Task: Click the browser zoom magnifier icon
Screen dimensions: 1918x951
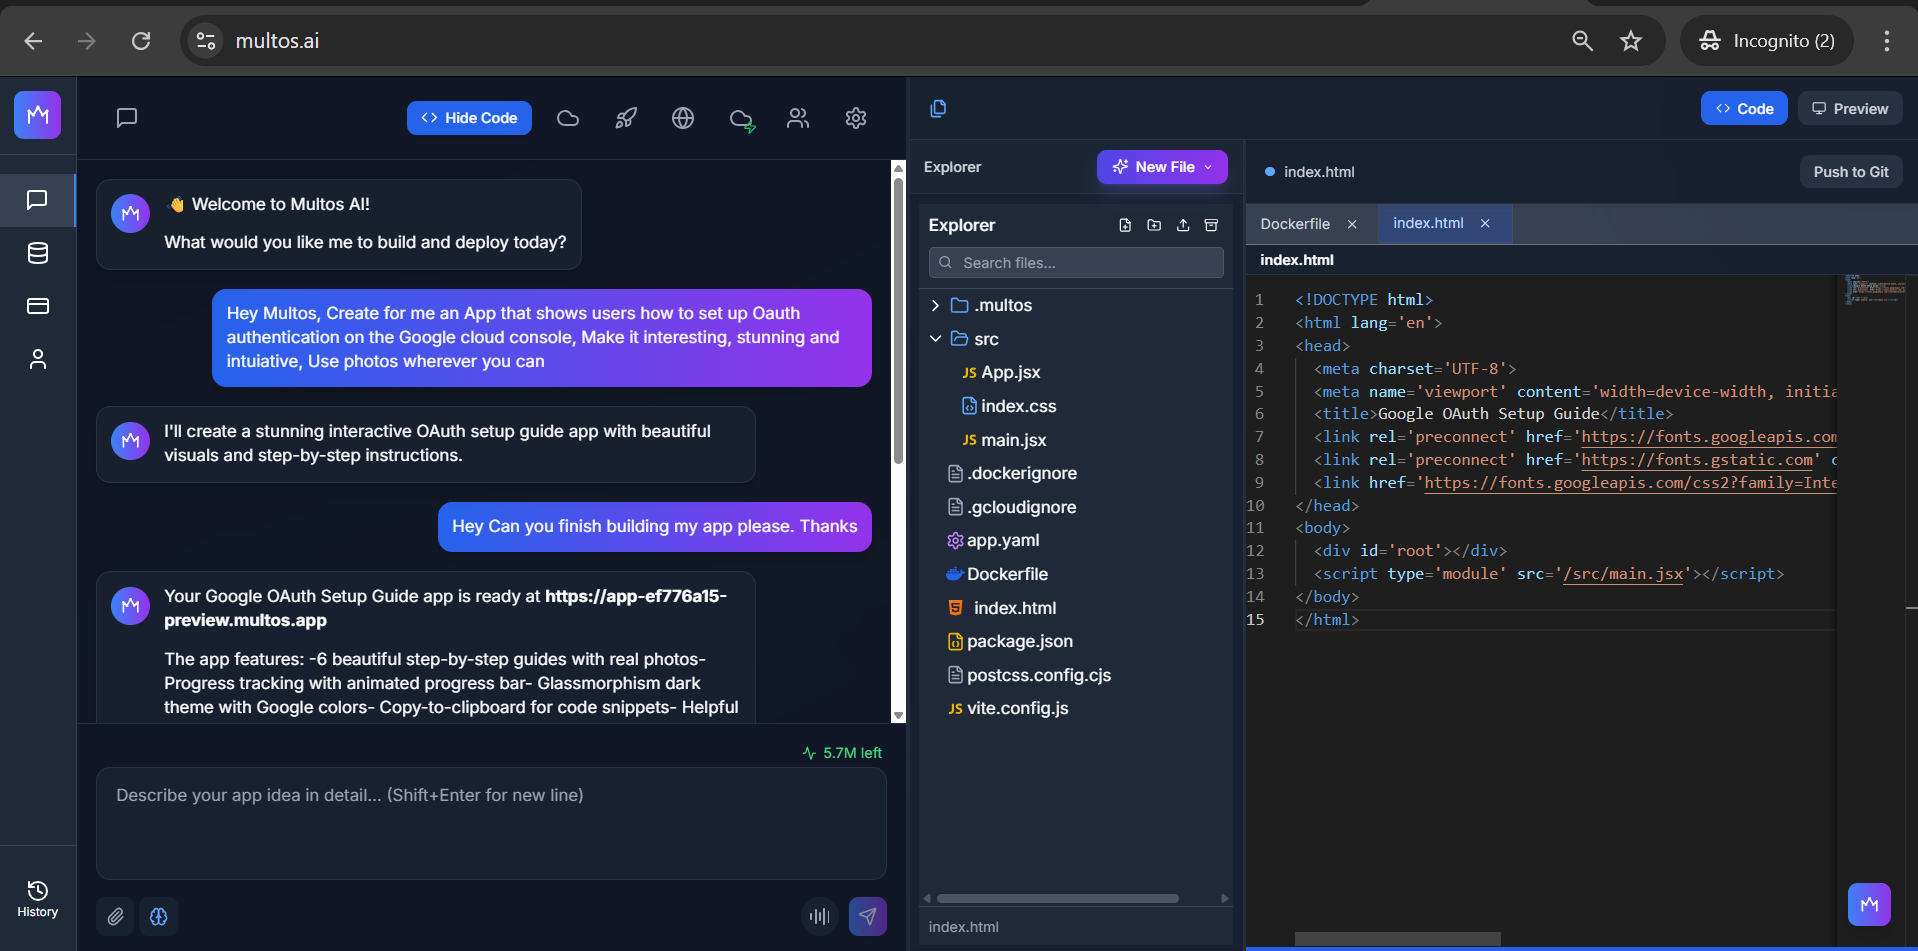Action: coord(1582,41)
